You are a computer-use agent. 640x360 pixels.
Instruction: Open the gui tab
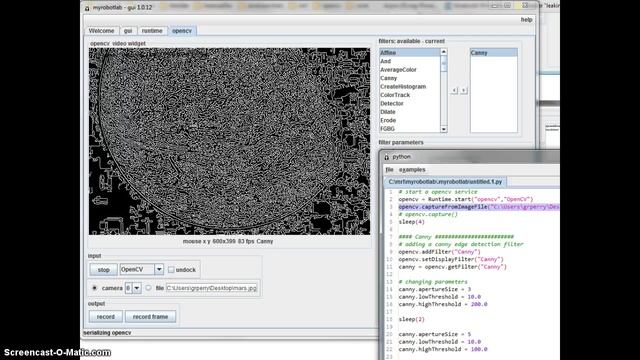(128, 31)
